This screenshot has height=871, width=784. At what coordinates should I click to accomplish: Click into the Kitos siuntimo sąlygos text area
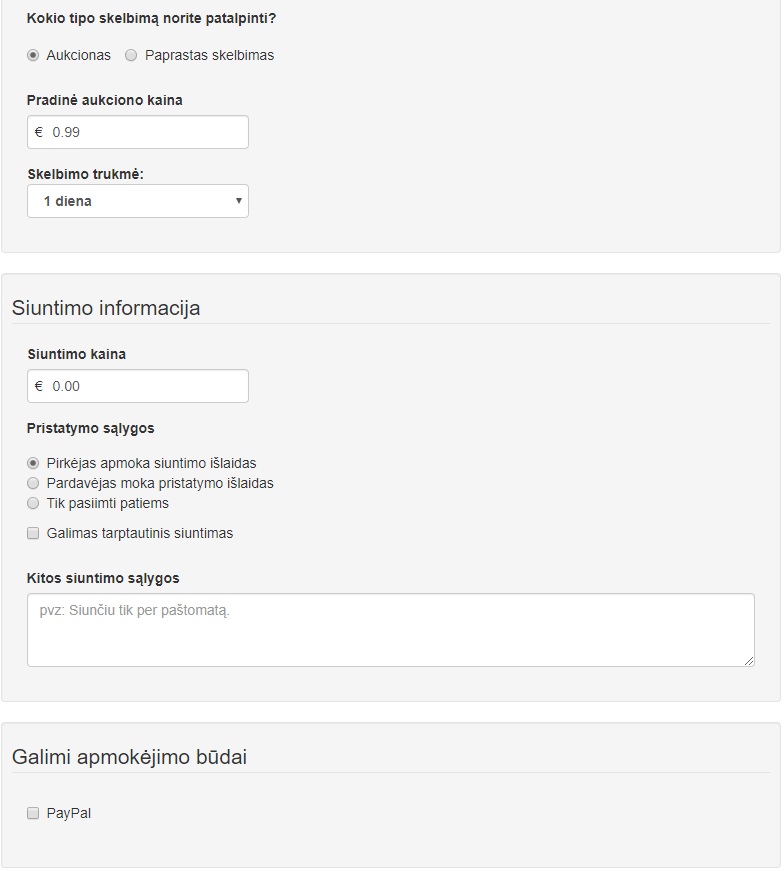(391, 630)
